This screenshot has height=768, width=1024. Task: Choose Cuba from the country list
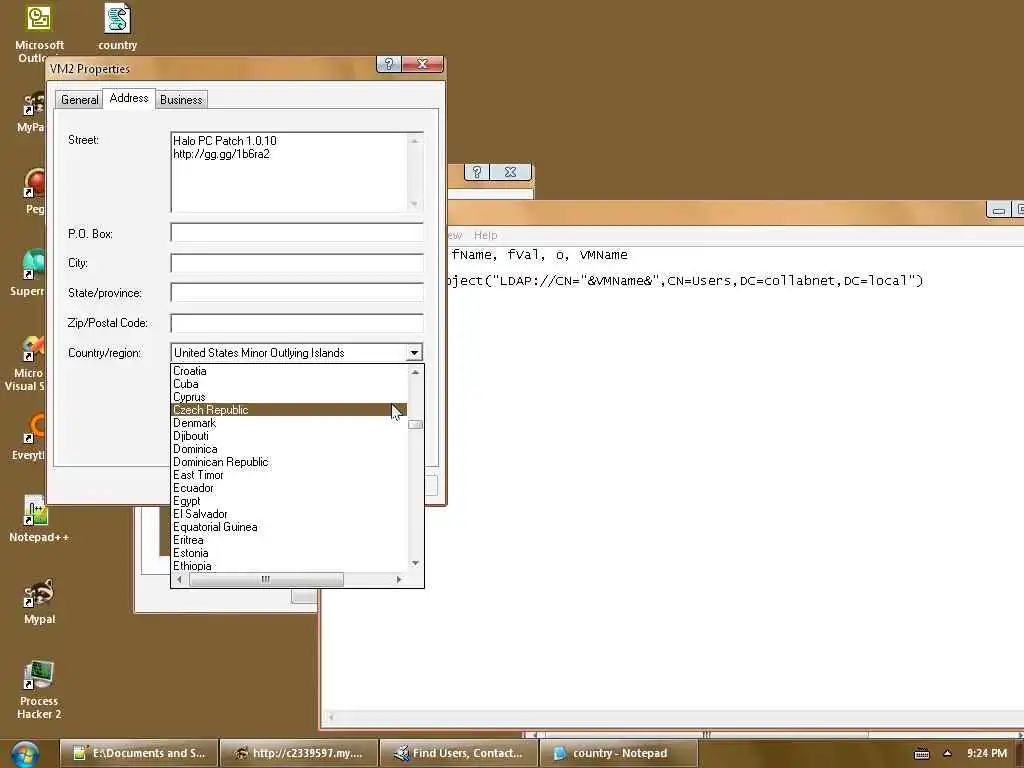point(289,384)
